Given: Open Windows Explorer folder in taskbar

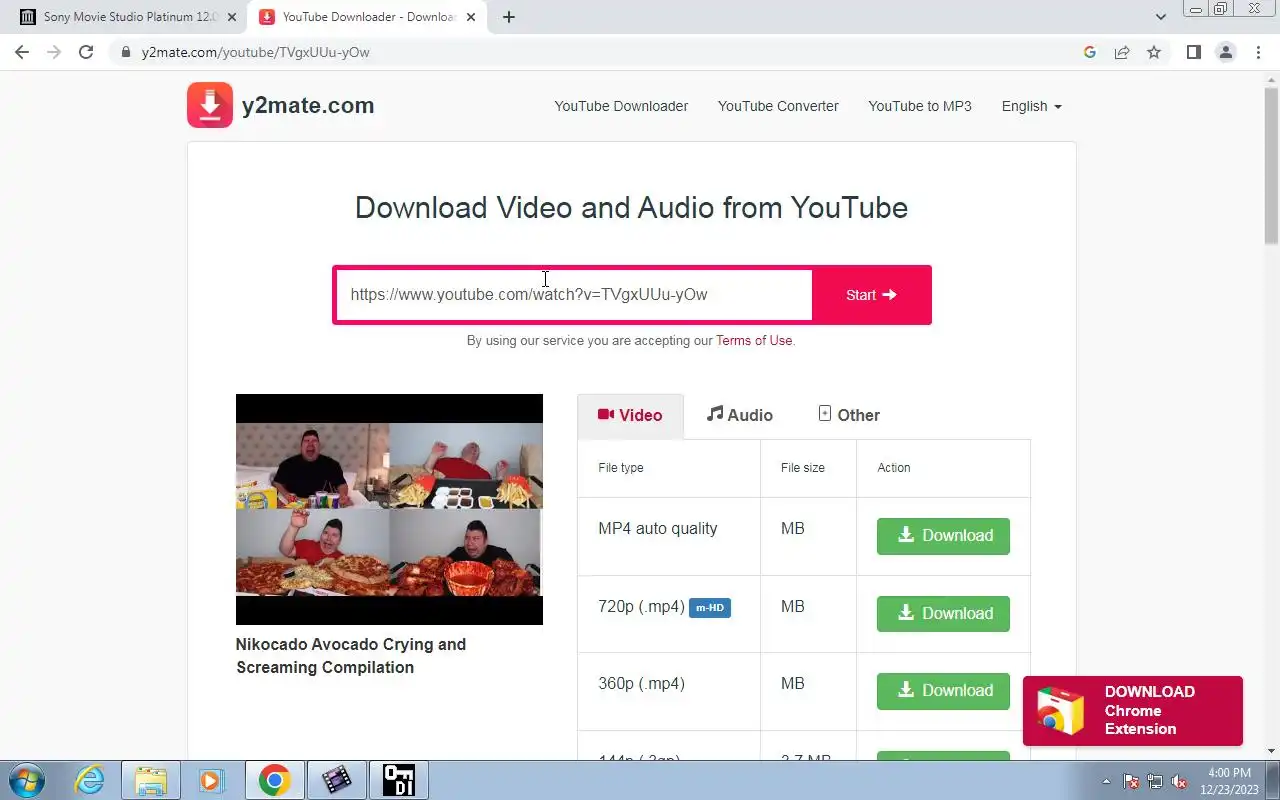Looking at the screenshot, I should pyautogui.click(x=150, y=780).
